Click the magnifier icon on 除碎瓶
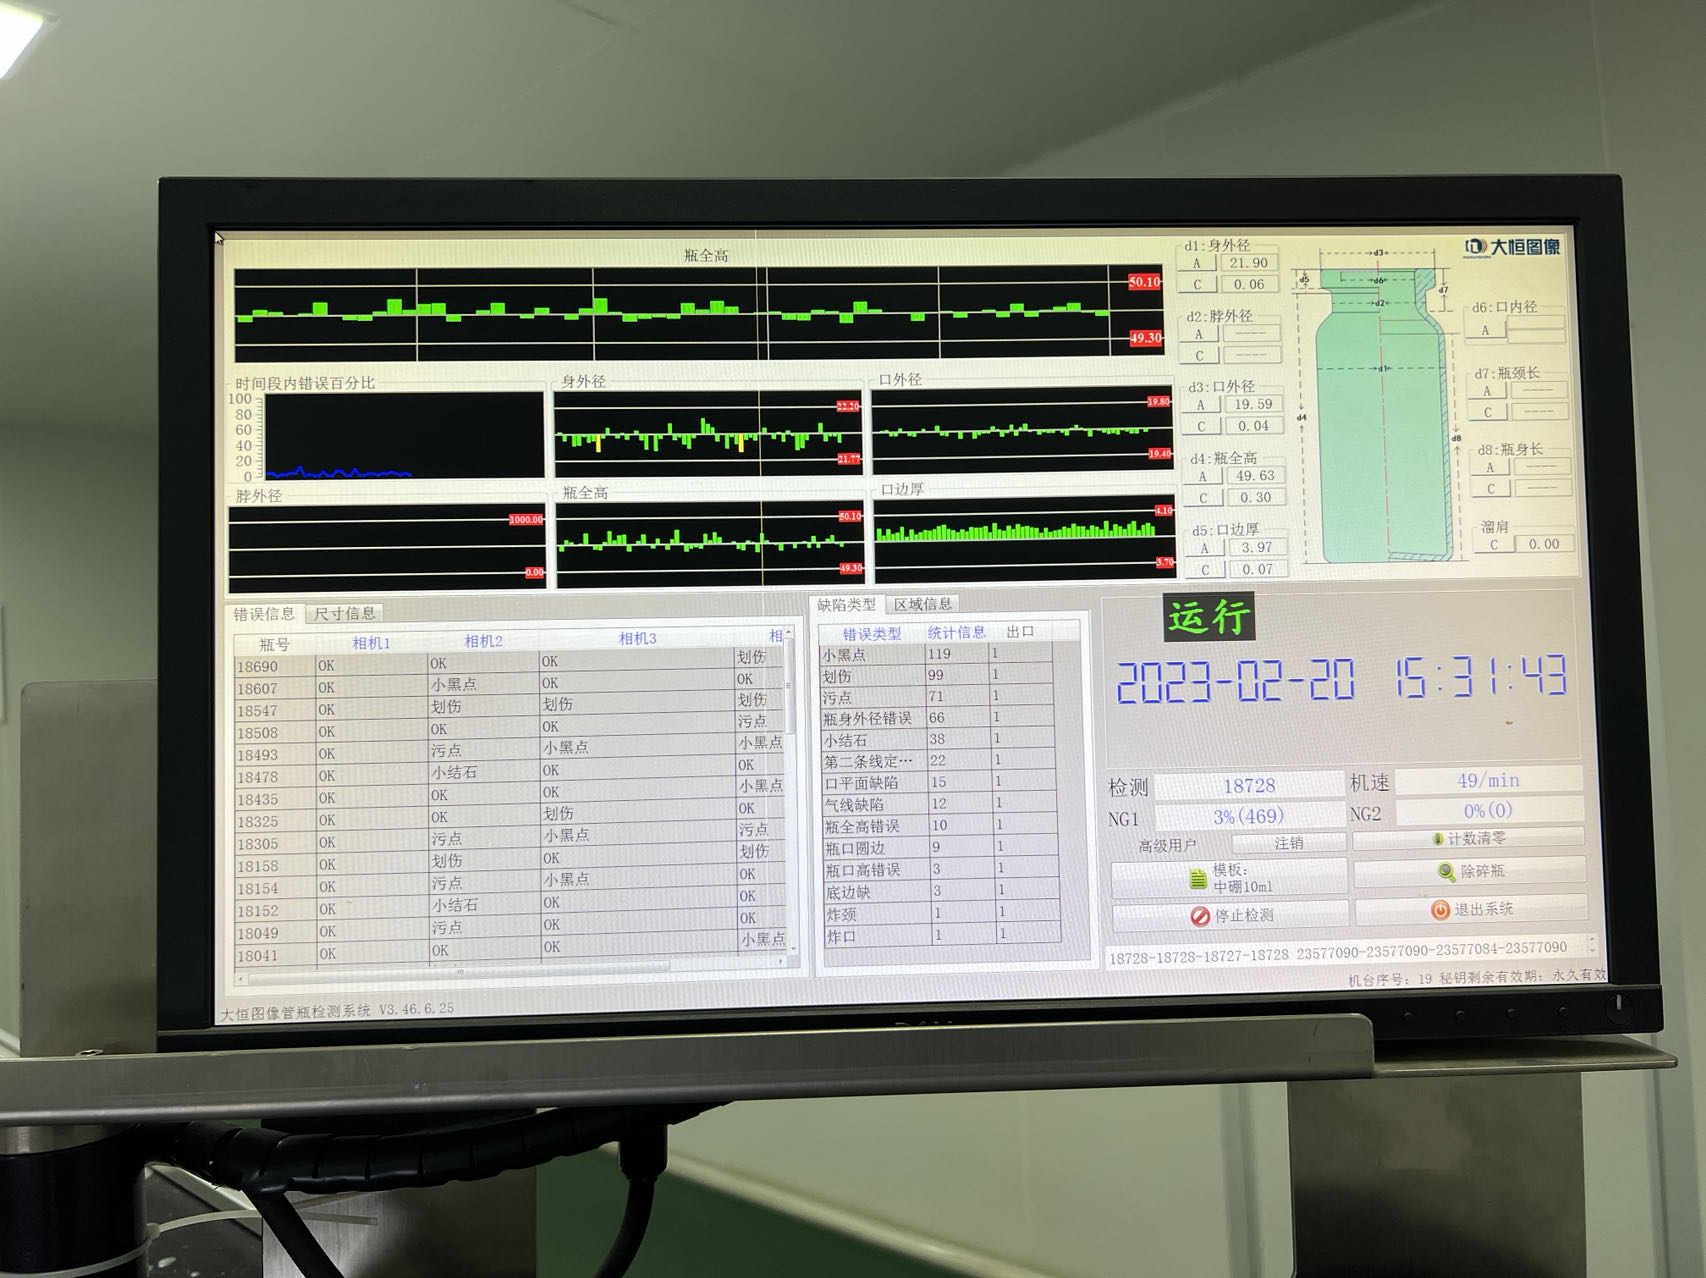The height and width of the screenshot is (1278, 1706). coord(1446,872)
